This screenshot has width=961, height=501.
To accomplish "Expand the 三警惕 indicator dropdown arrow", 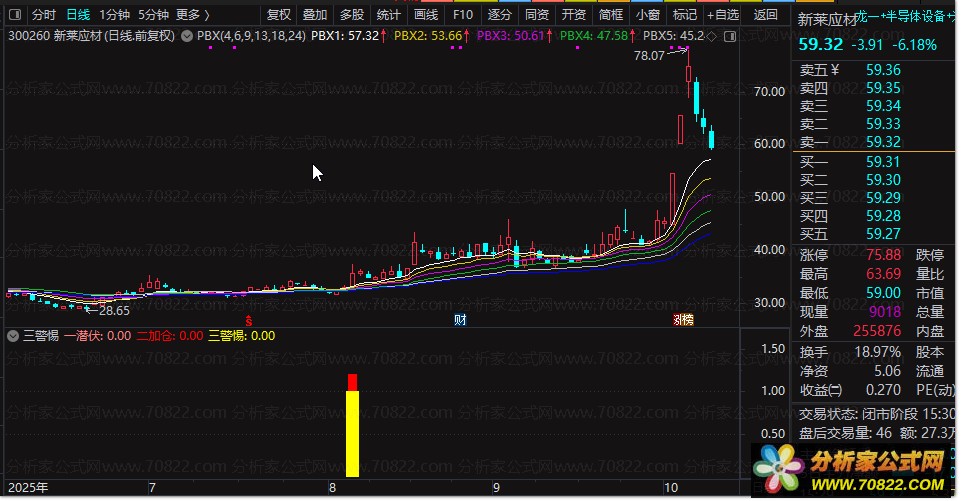I will [x=12, y=335].
